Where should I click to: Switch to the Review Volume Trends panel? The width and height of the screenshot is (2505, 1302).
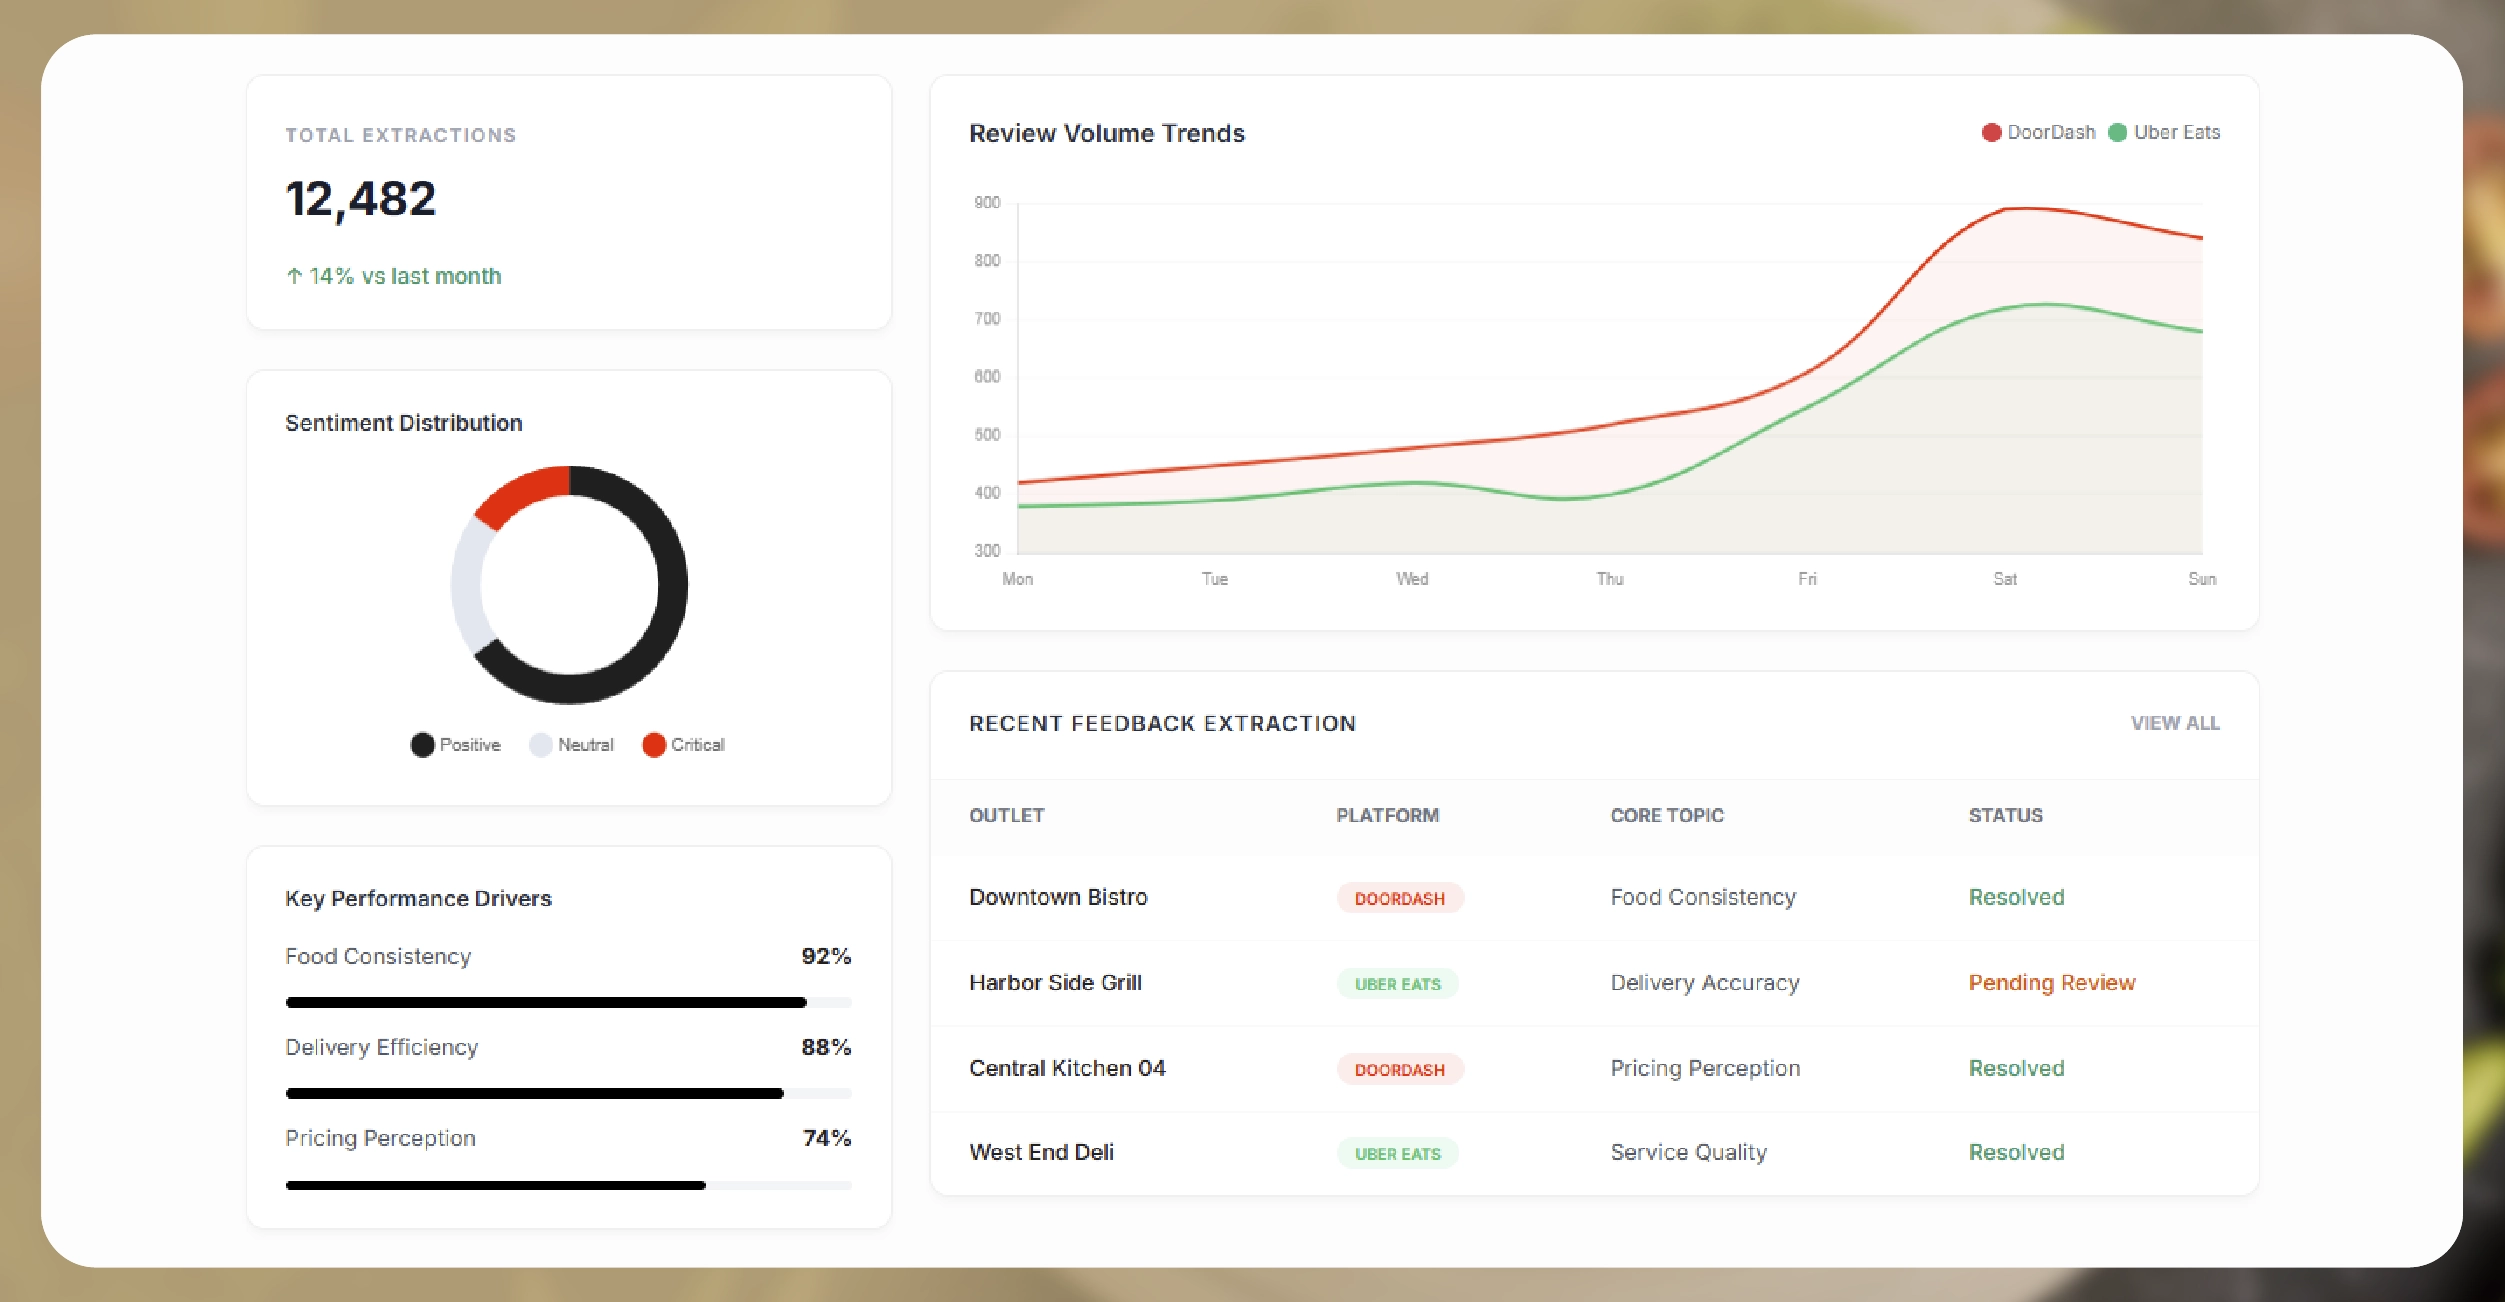coord(1105,133)
